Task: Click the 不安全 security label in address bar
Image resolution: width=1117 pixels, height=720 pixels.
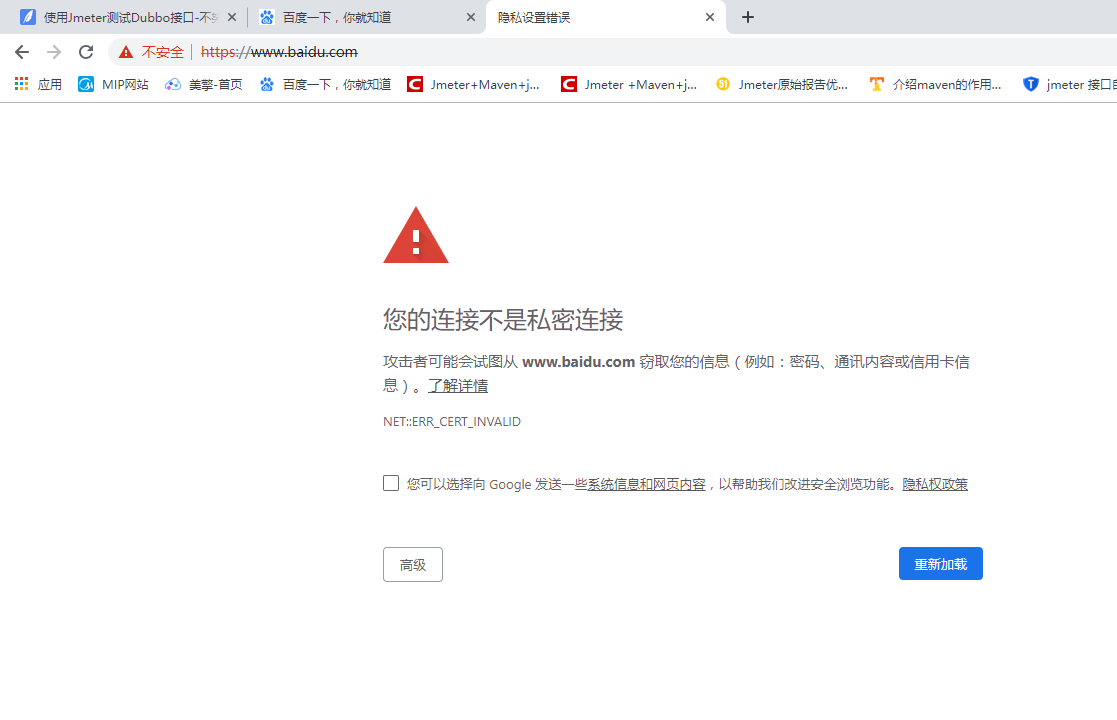Action: 162,52
